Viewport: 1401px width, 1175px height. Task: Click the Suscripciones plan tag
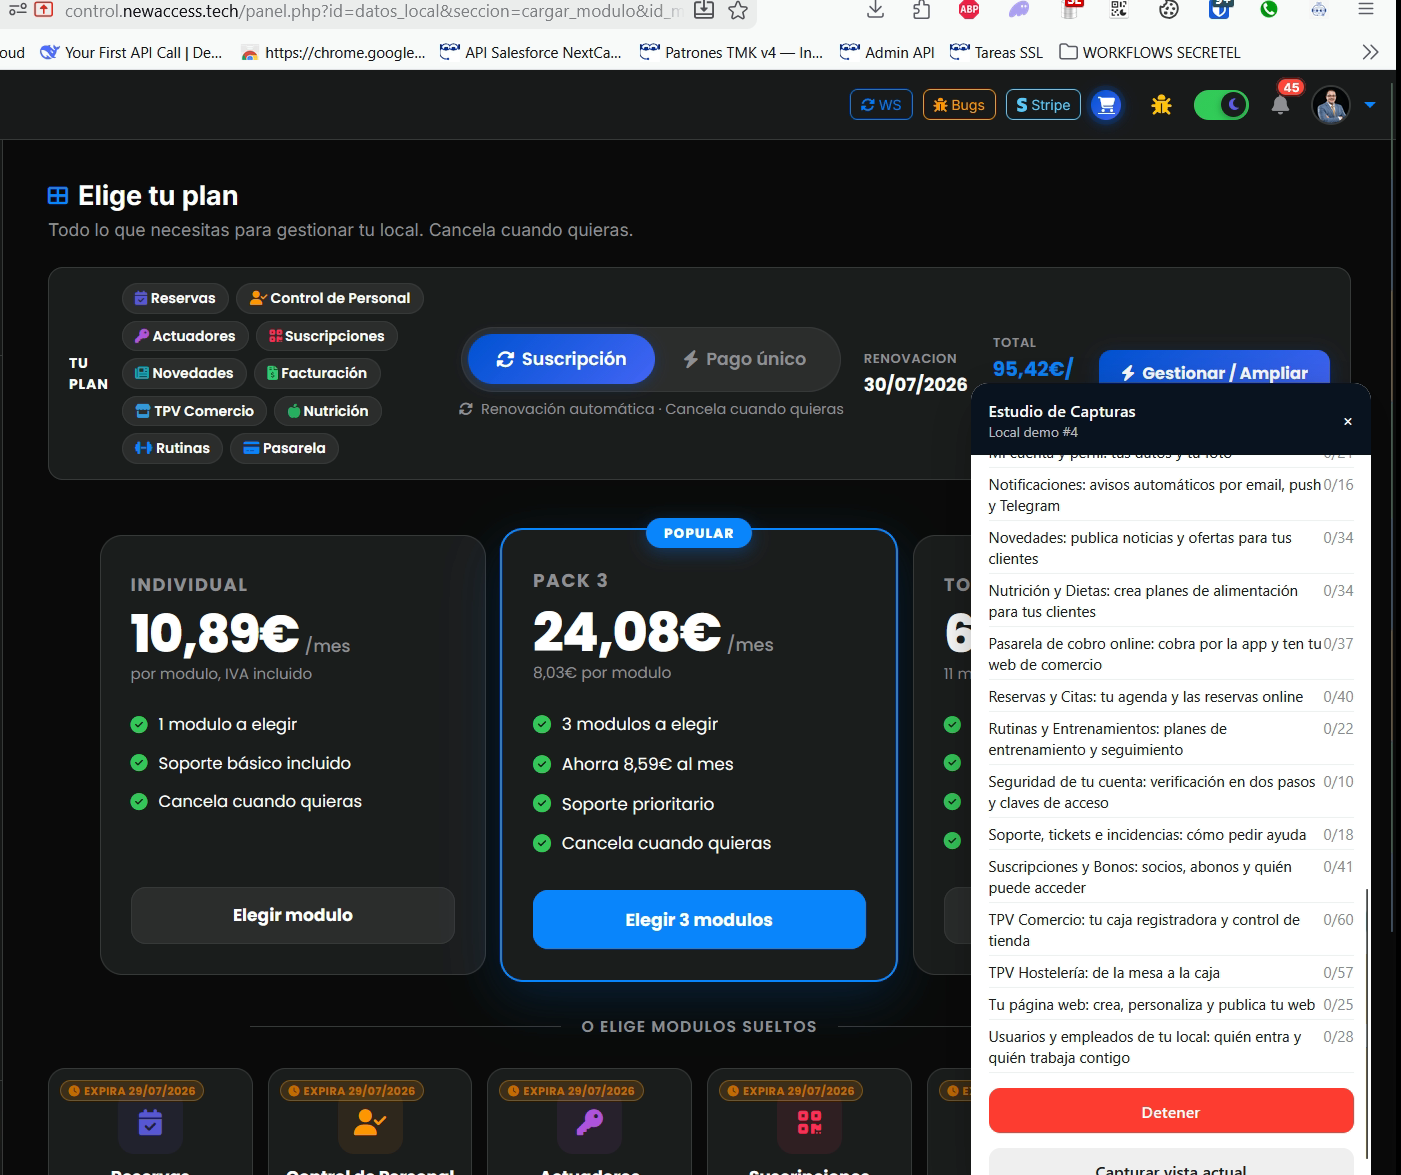pyautogui.click(x=327, y=336)
